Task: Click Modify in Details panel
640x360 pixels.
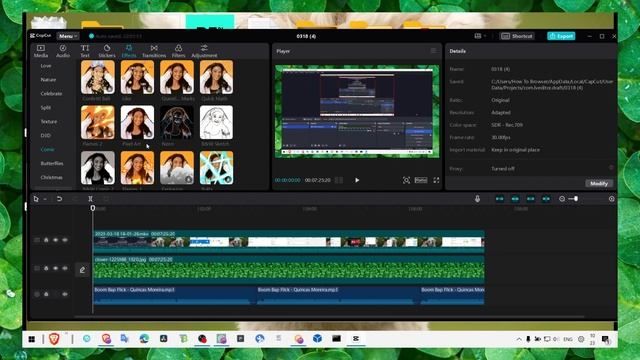Action: tap(599, 183)
